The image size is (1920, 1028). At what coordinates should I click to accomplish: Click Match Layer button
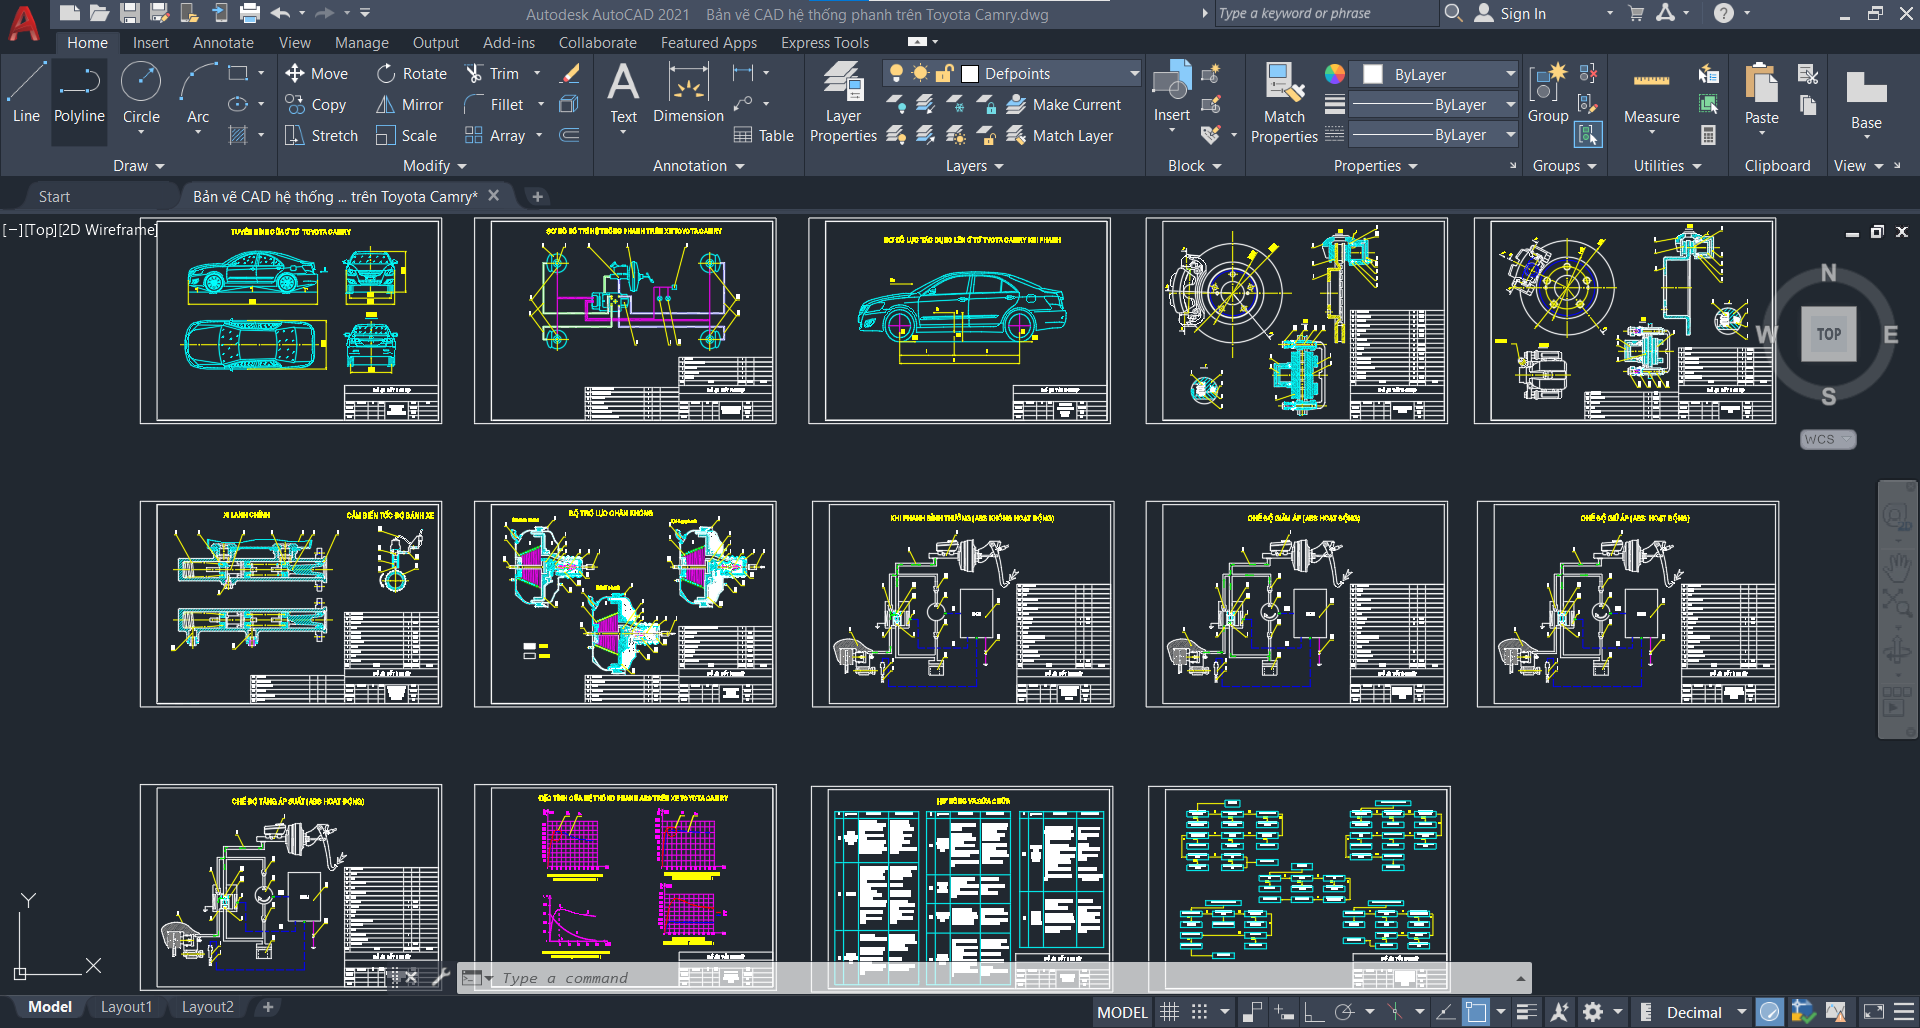pyautogui.click(x=1059, y=135)
